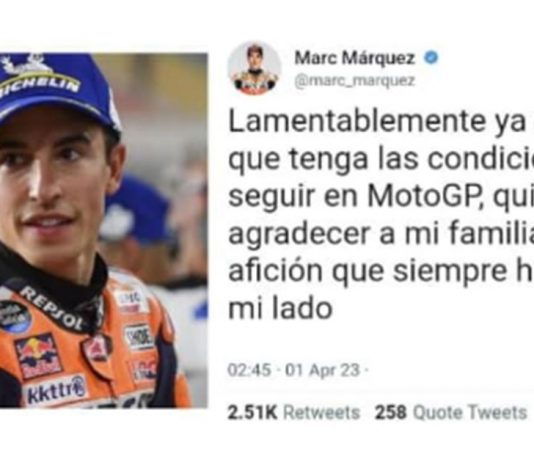This screenshot has width=534, height=462.
Task: Click the blue verified badge
Action: click(431, 58)
